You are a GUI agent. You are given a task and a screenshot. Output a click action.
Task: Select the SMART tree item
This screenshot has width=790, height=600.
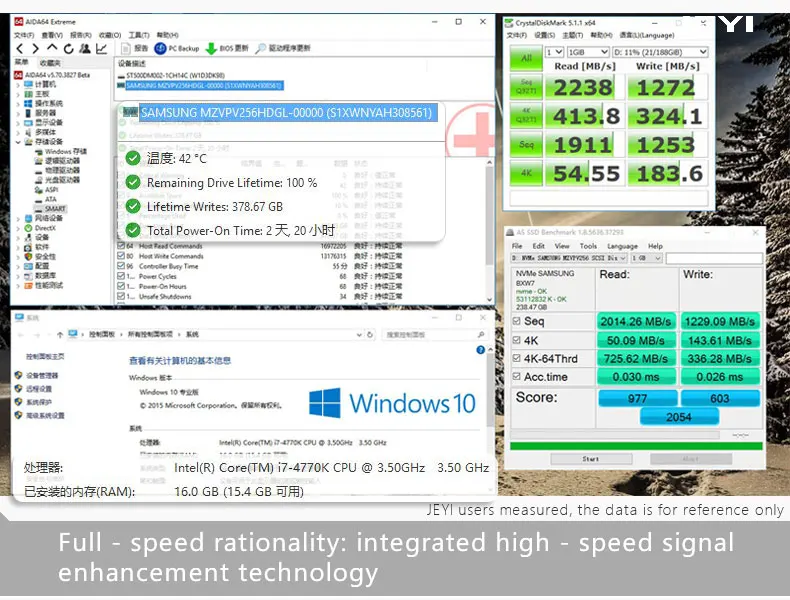[x=50, y=209]
